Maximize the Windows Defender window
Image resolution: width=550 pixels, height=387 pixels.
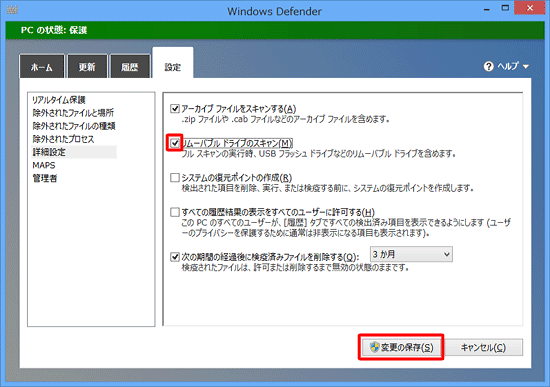point(505,8)
